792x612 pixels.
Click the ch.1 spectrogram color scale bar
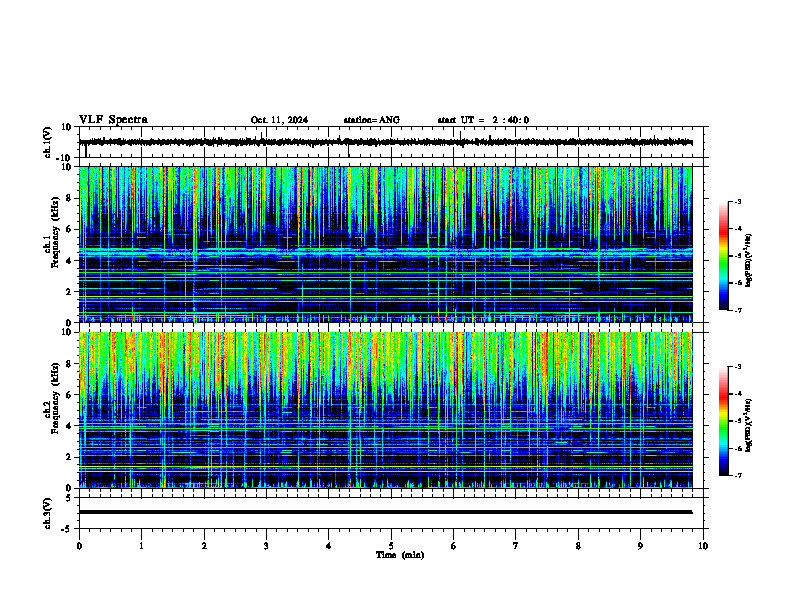pos(724,256)
